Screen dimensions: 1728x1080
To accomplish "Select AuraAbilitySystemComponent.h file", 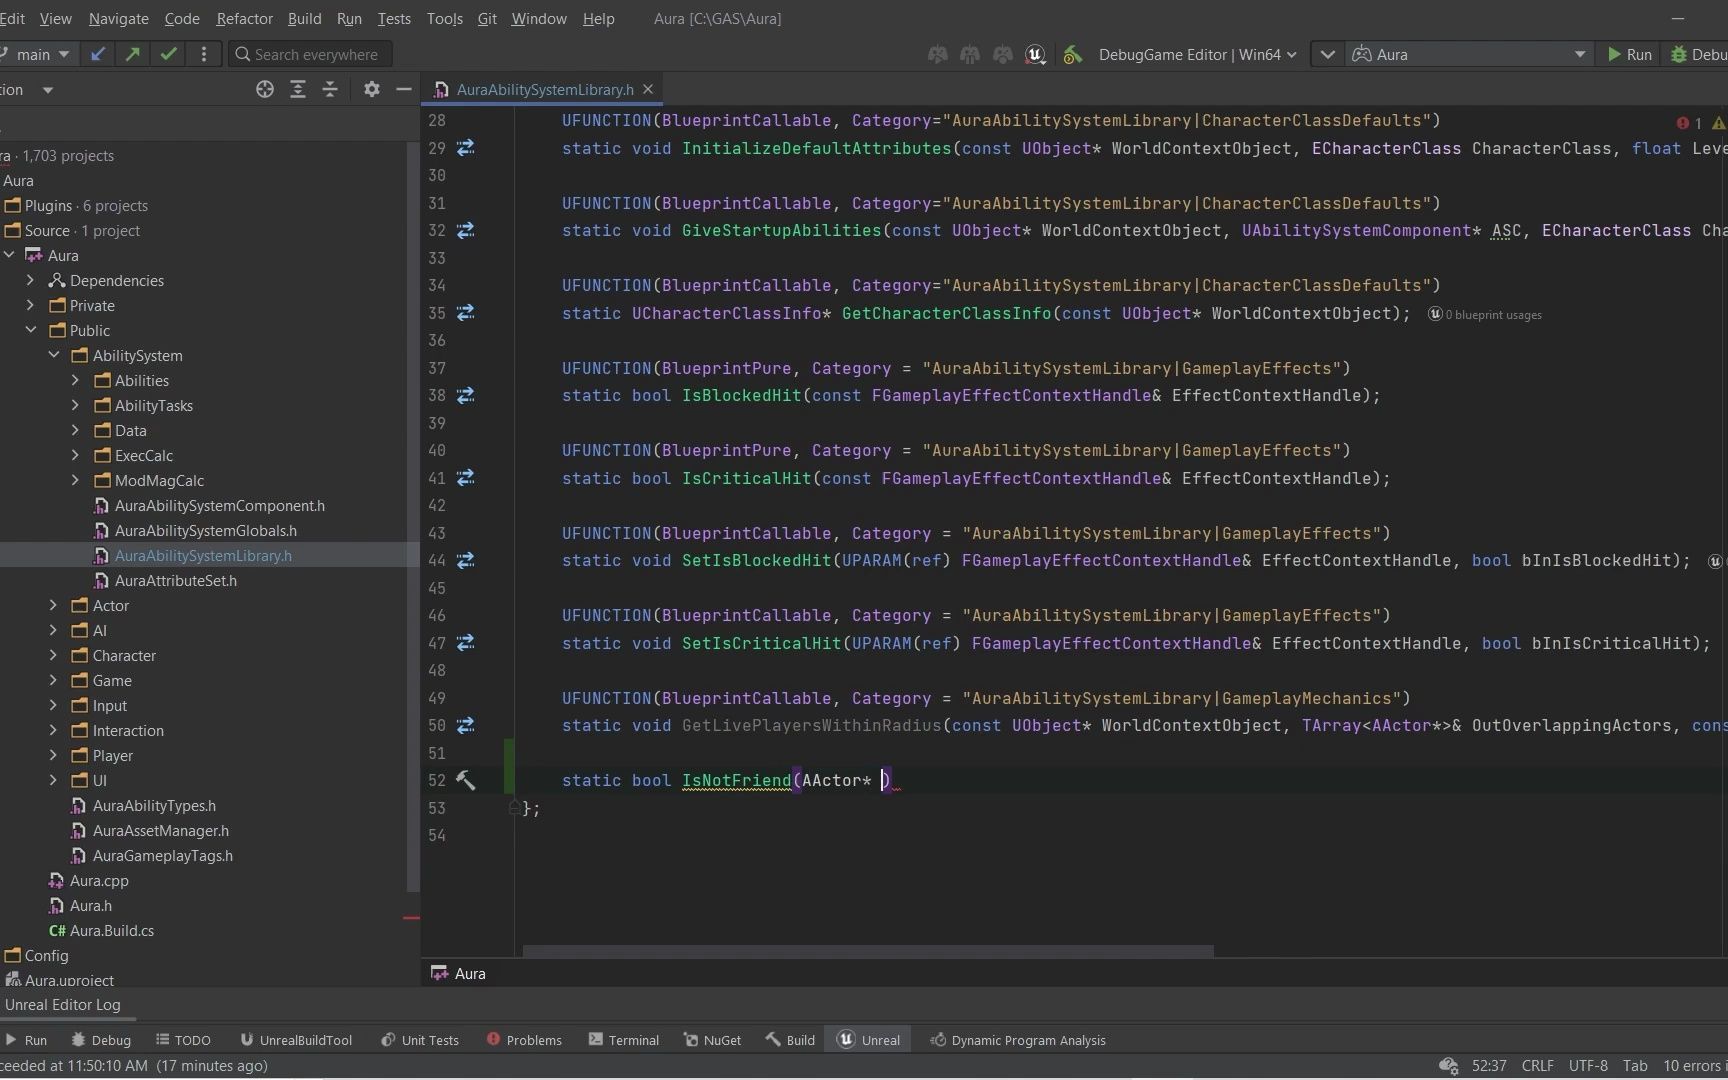I will point(219,506).
